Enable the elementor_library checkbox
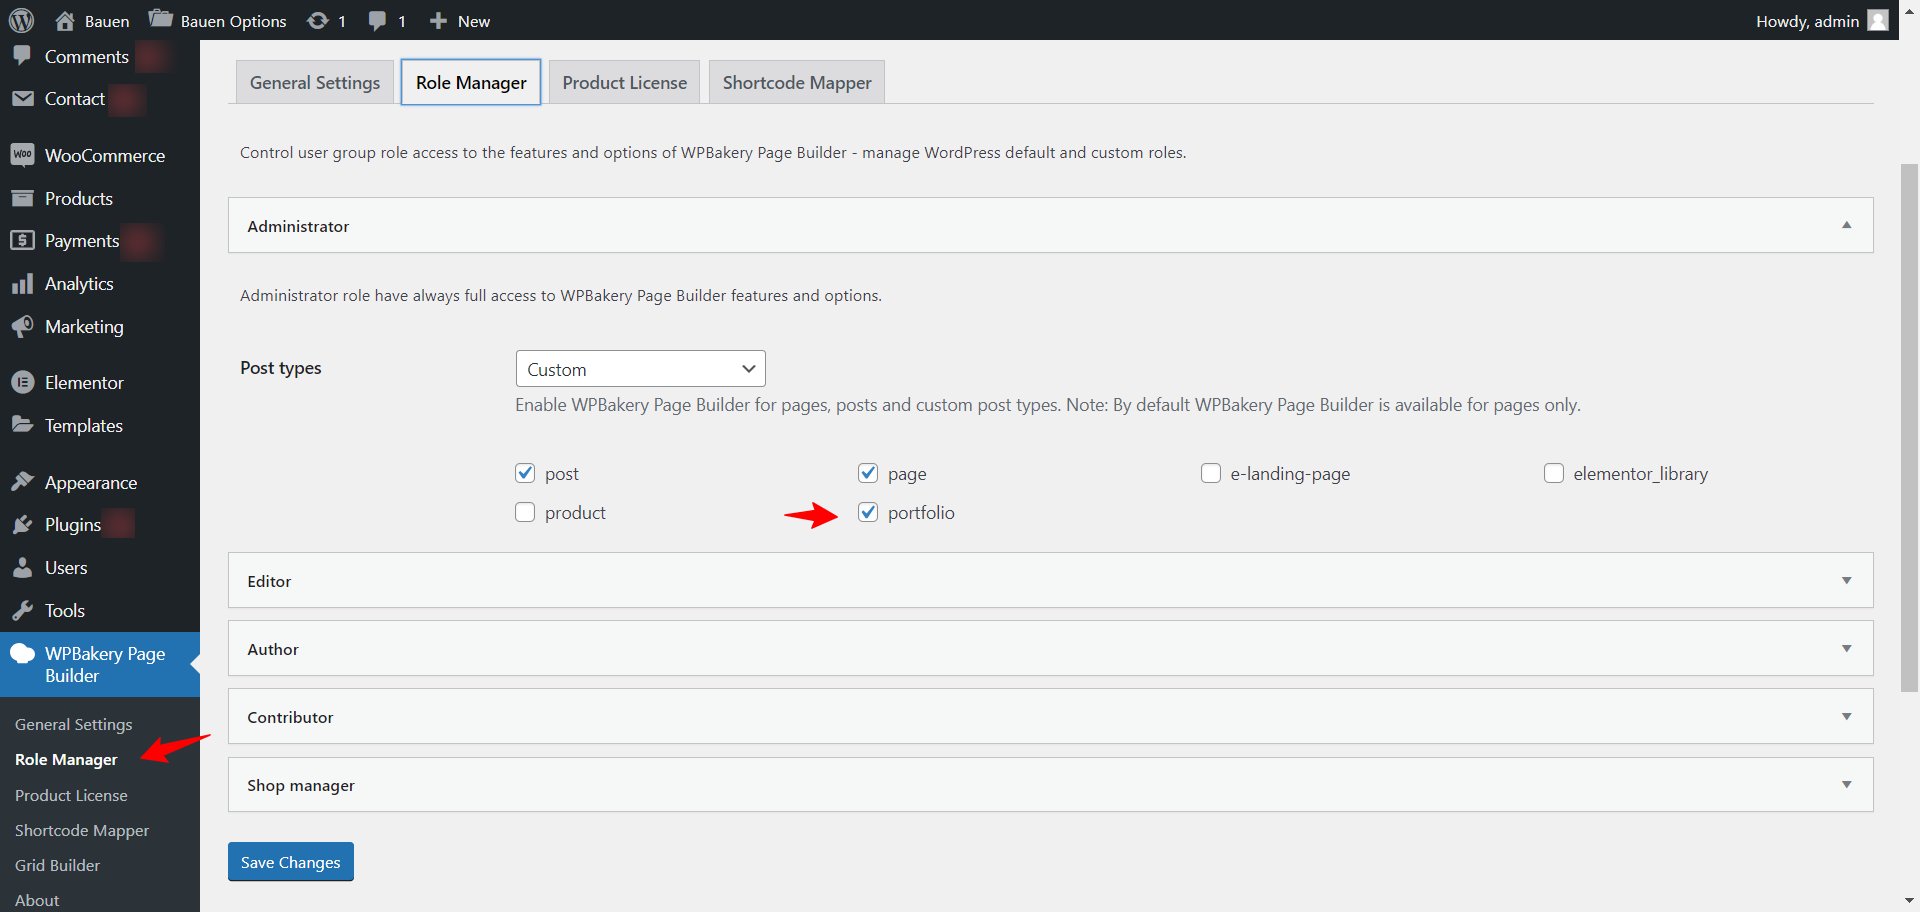The image size is (1920, 912). click(1554, 473)
